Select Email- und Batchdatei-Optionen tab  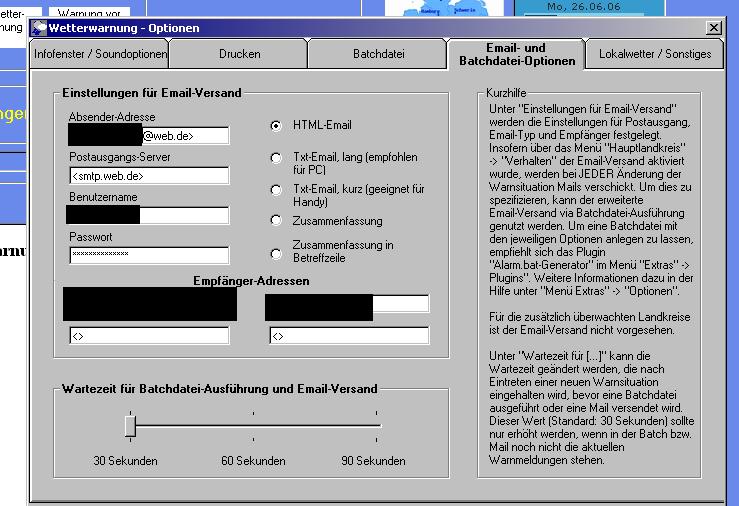(516, 54)
